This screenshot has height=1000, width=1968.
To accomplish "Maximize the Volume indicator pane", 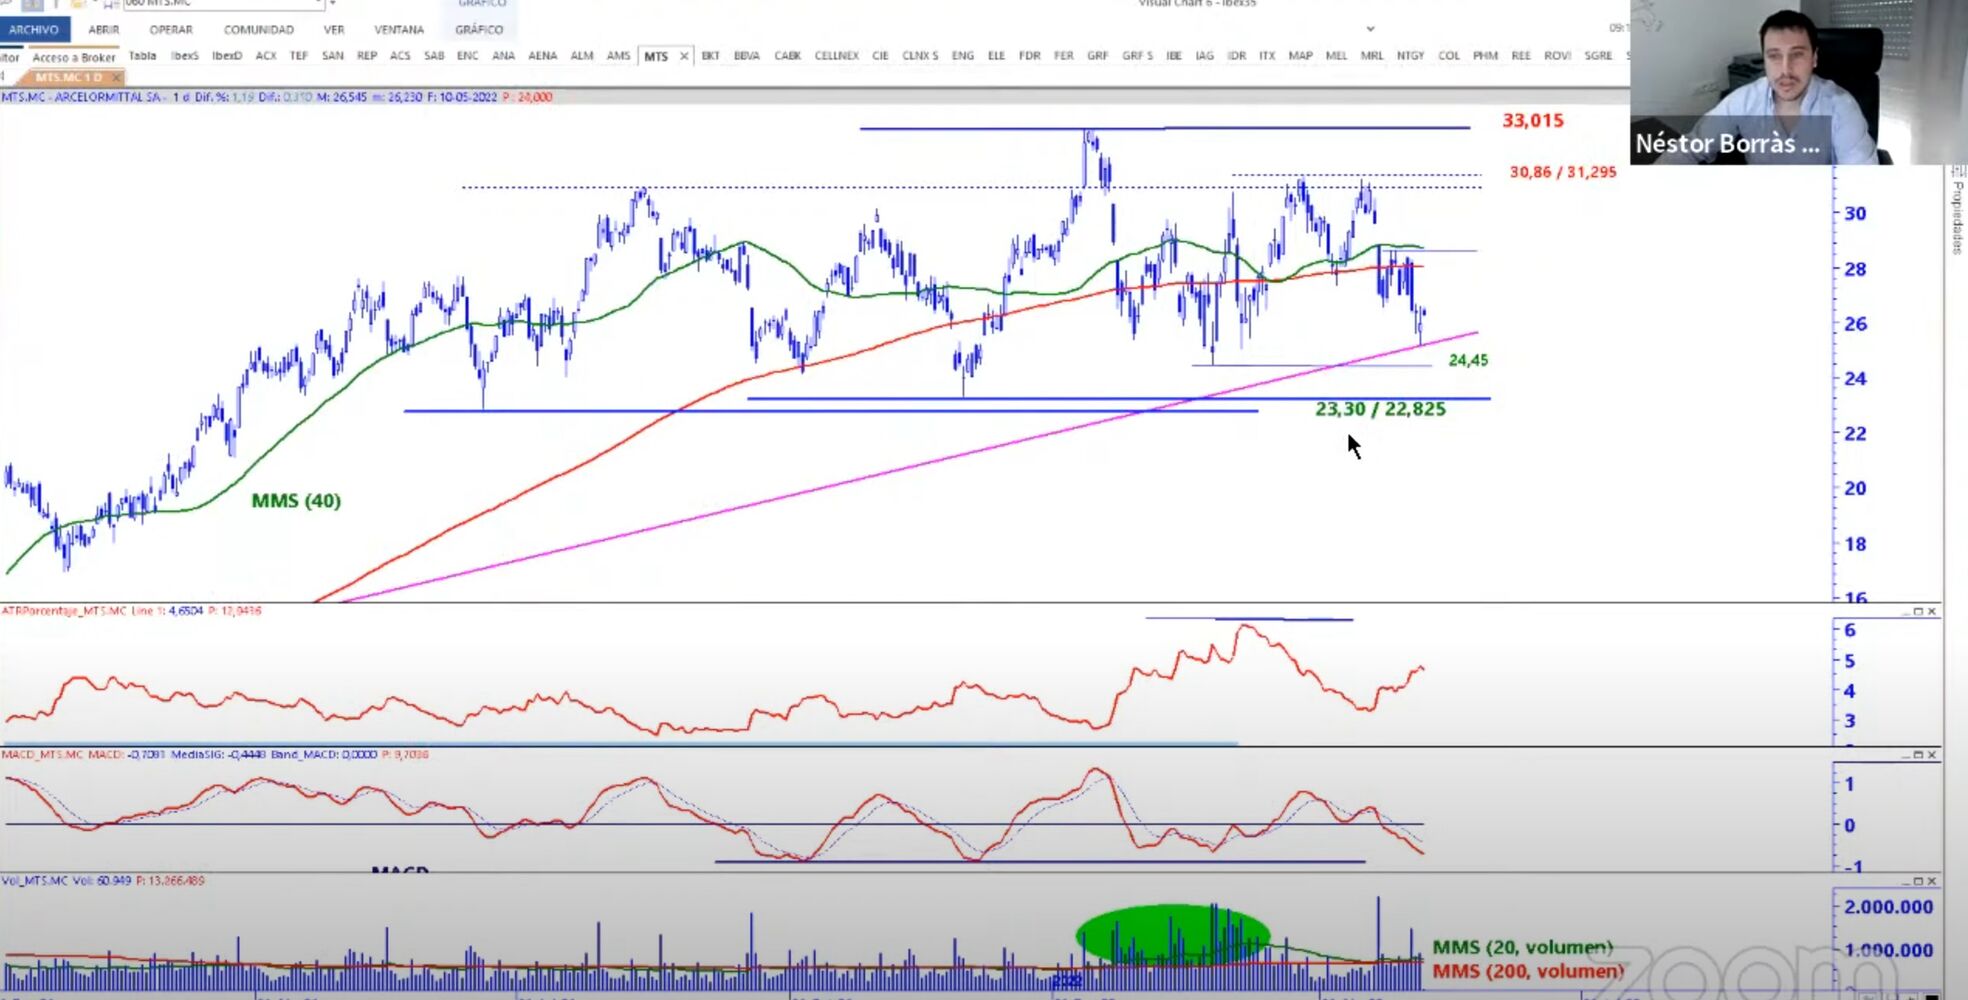I will [x=1918, y=881].
